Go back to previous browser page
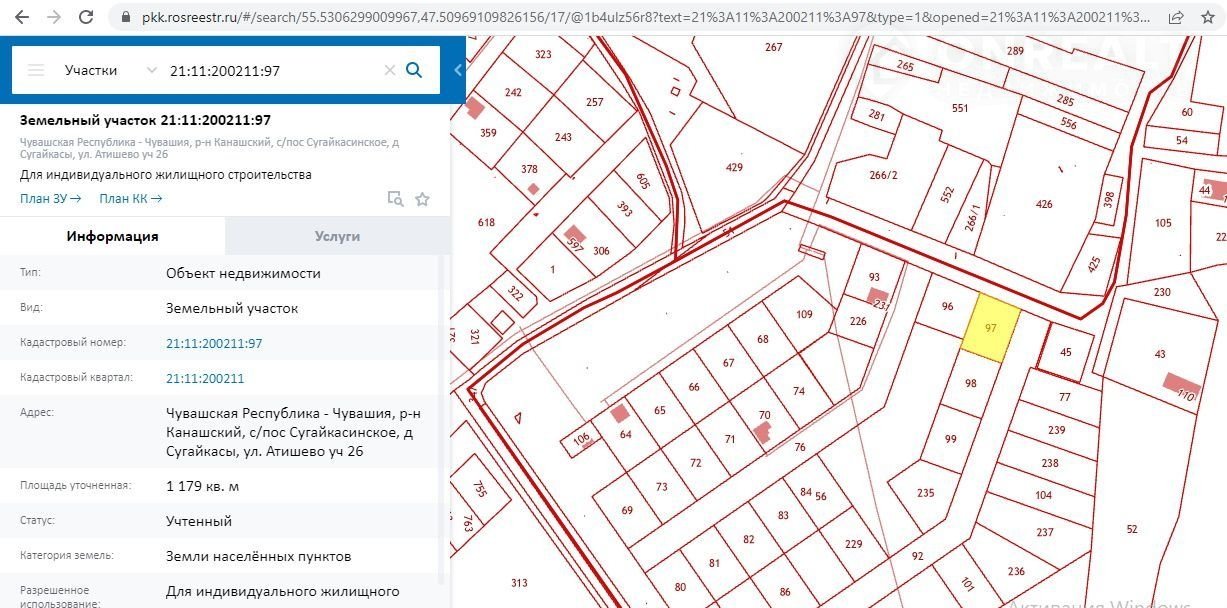This screenshot has width=1227, height=608. click(22, 17)
